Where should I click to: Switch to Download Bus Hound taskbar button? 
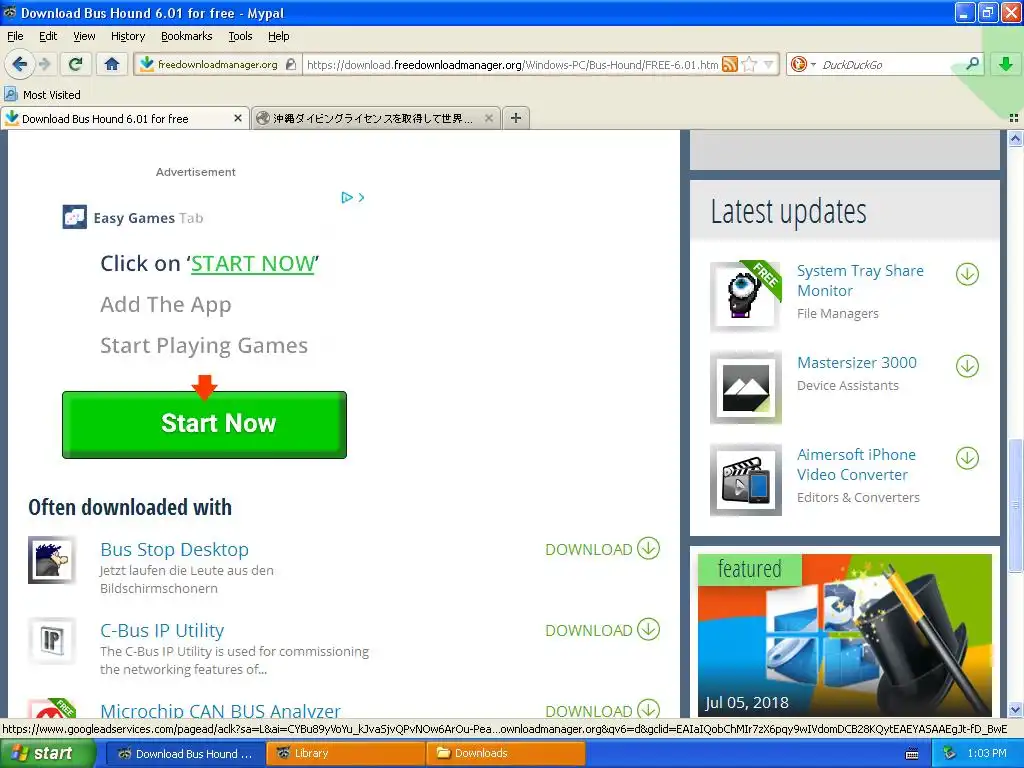[x=185, y=754]
